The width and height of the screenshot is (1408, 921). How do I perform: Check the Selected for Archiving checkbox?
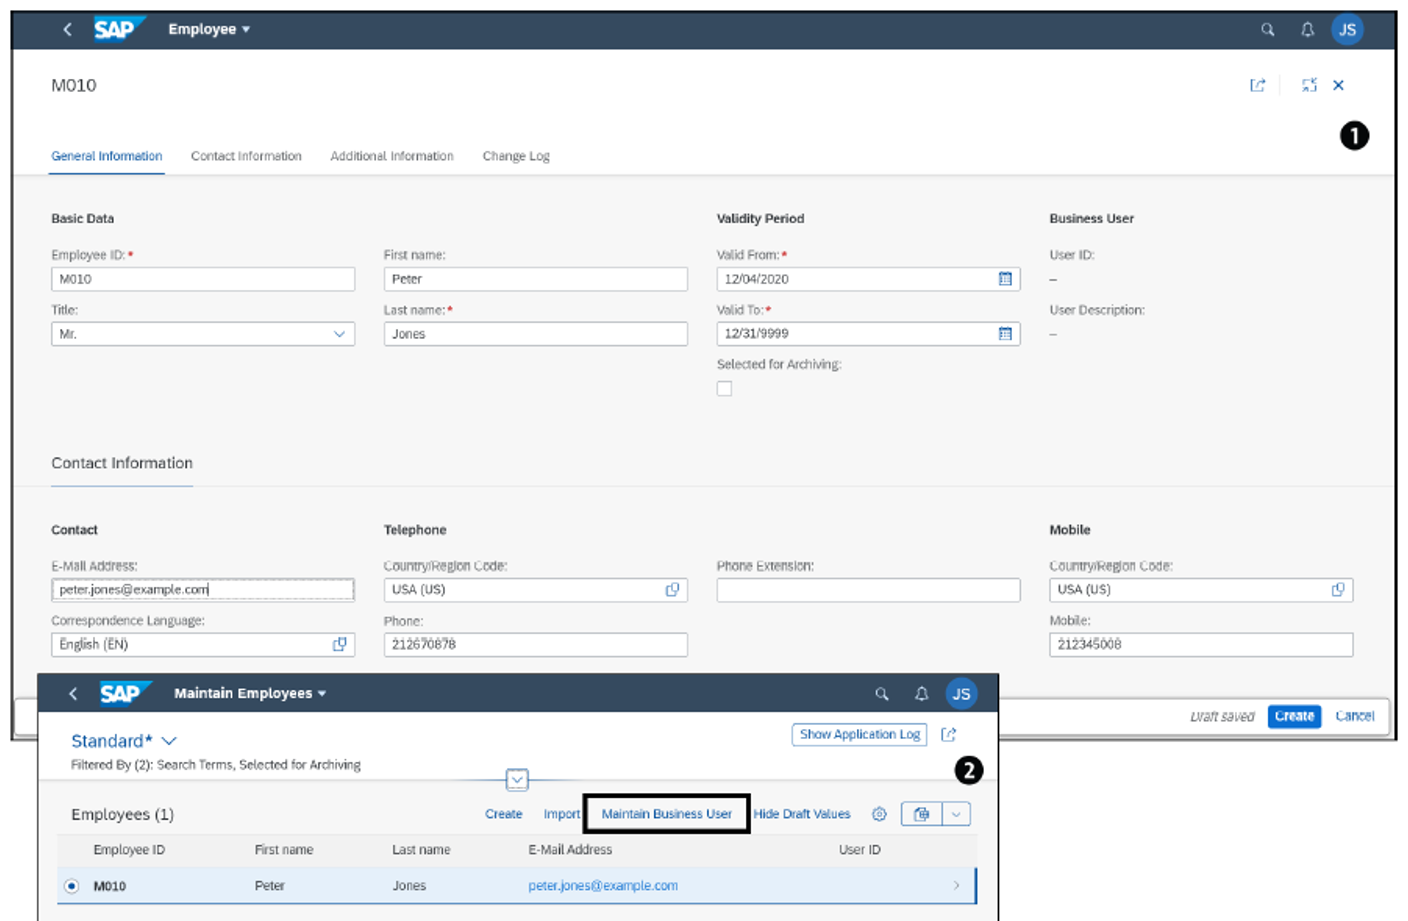pos(723,388)
